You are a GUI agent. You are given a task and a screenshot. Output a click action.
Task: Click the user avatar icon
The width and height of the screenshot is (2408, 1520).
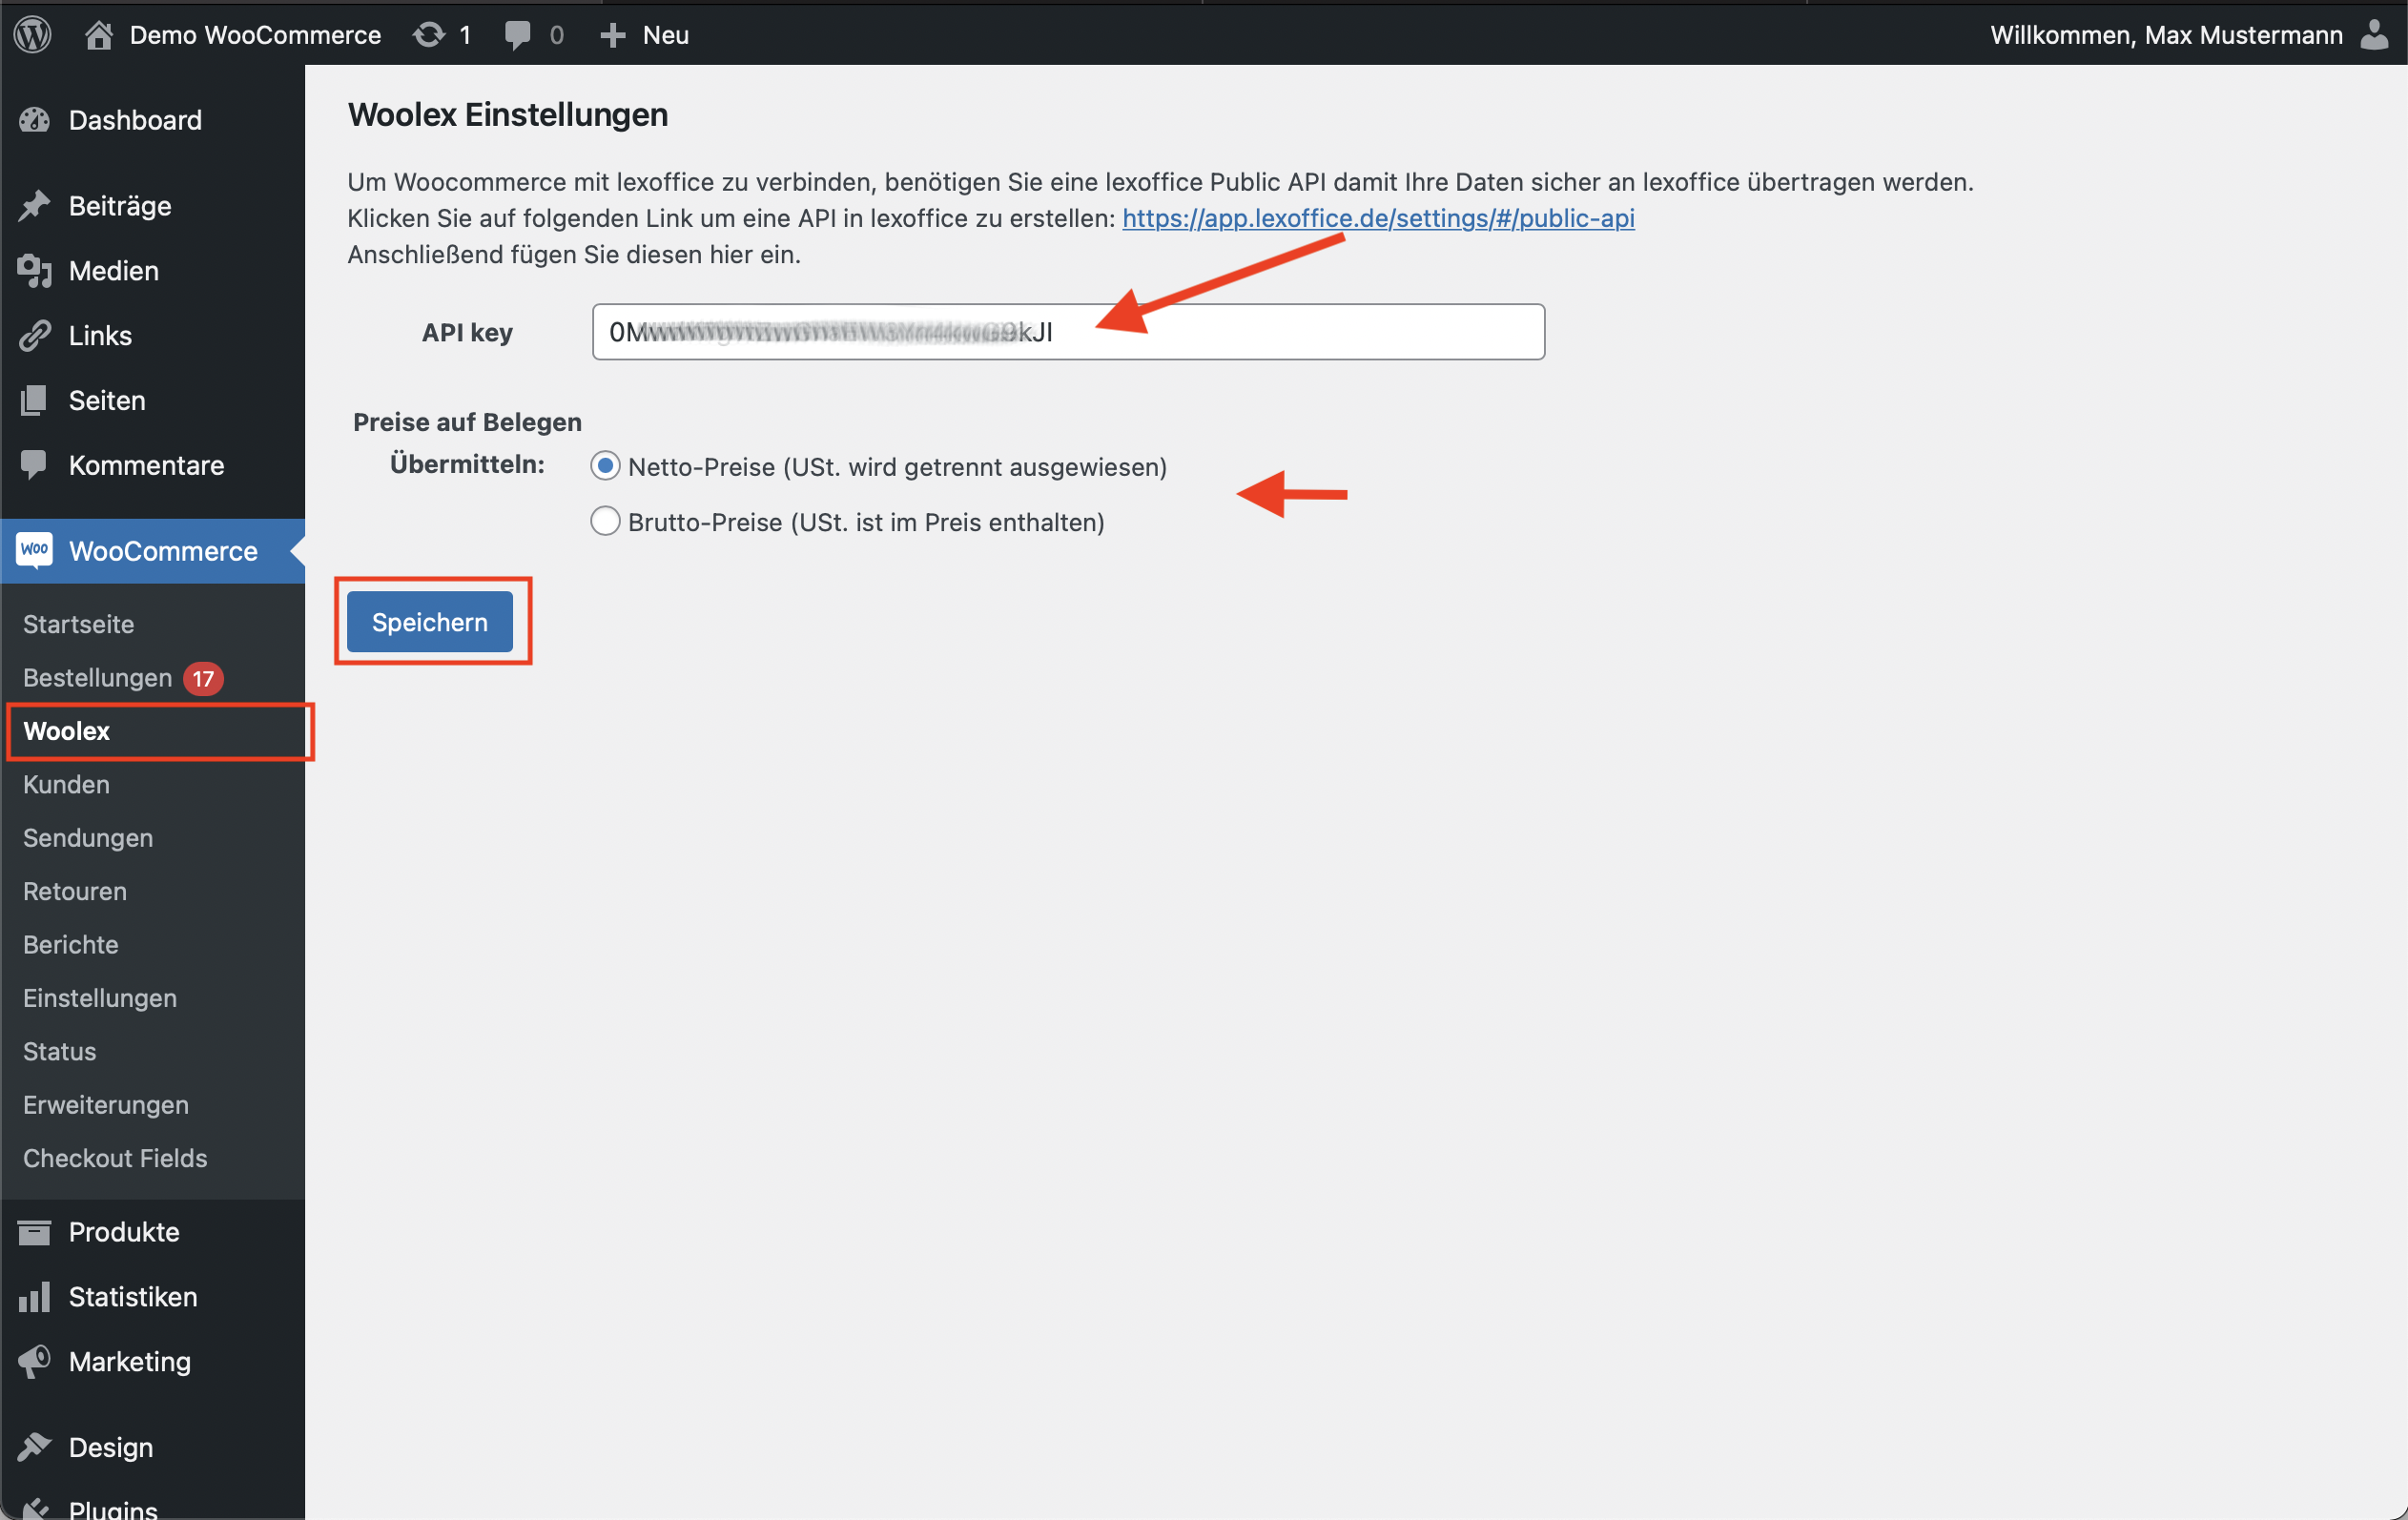click(x=2374, y=35)
